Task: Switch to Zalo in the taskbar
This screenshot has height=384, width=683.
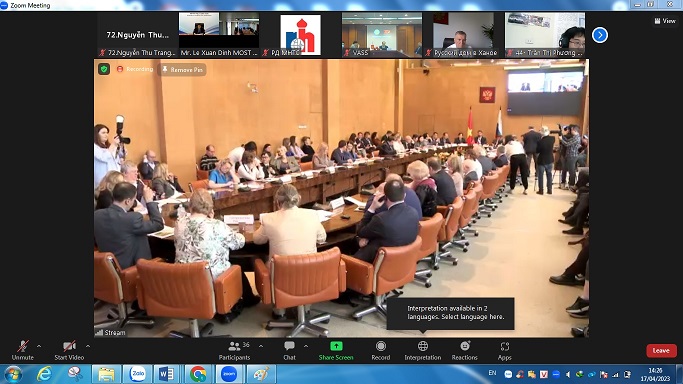Action: point(137,374)
